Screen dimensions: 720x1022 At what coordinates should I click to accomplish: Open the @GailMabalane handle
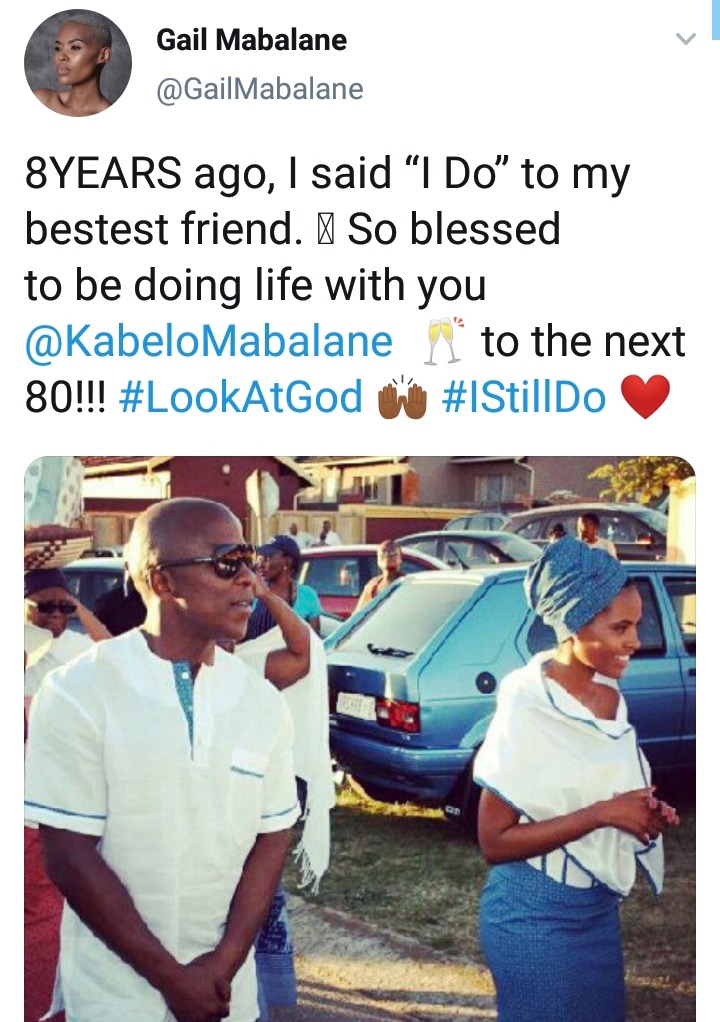(x=260, y=89)
